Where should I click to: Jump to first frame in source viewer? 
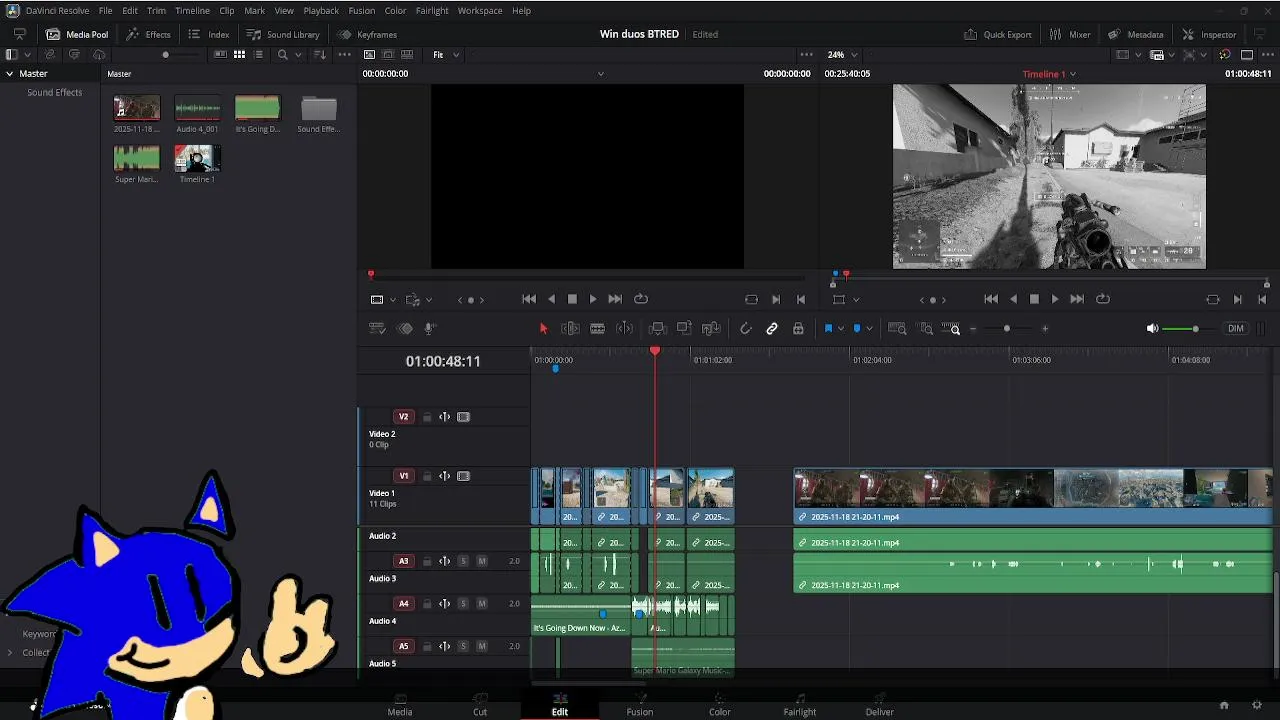(x=529, y=299)
